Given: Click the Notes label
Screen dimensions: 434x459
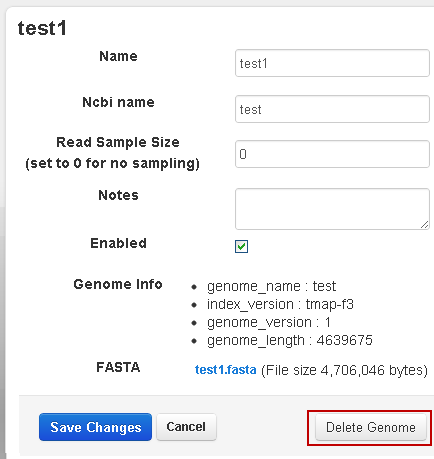Looking at the screenshot, I should [x=118, y=195].
